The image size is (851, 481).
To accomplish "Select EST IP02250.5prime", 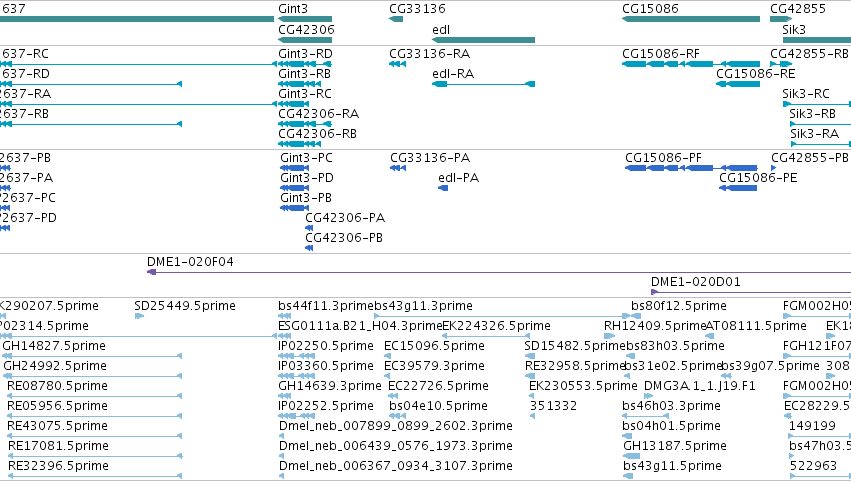I will pyautogui.click(x=326, y=346).
